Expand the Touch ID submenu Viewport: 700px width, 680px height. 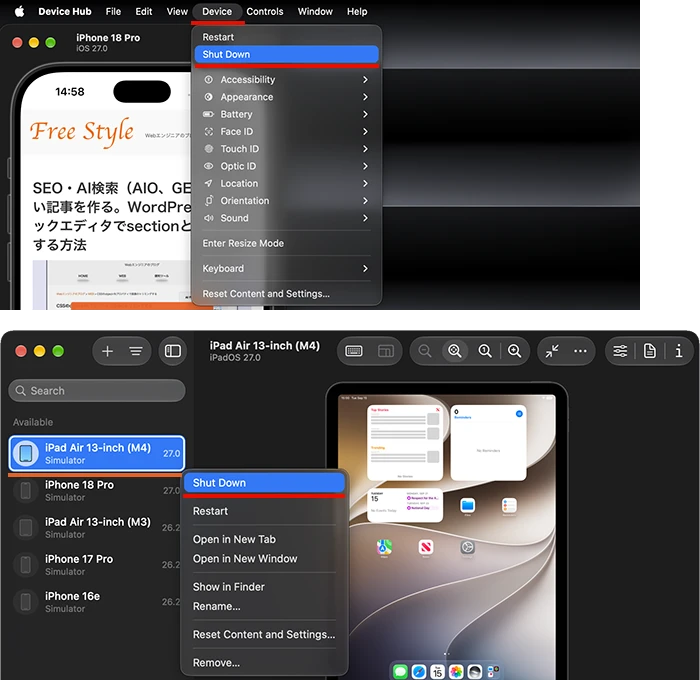[287, 149]
